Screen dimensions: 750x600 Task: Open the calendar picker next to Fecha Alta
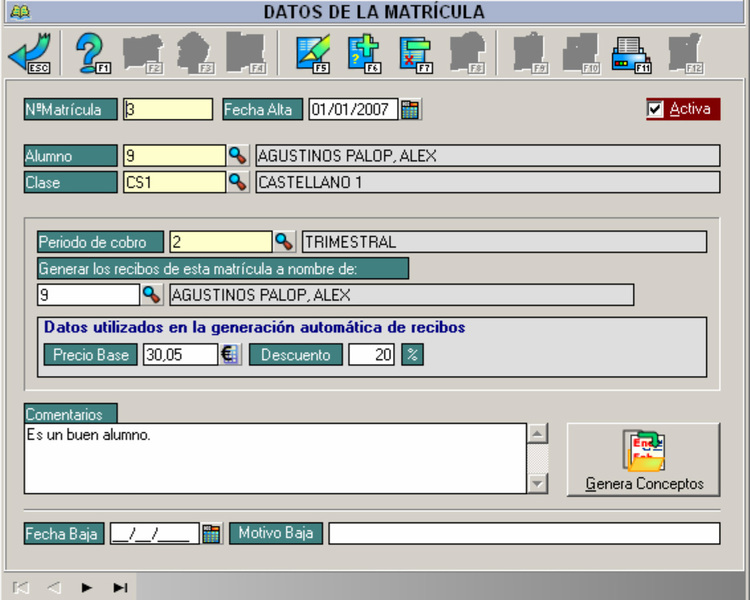point(410,110)
